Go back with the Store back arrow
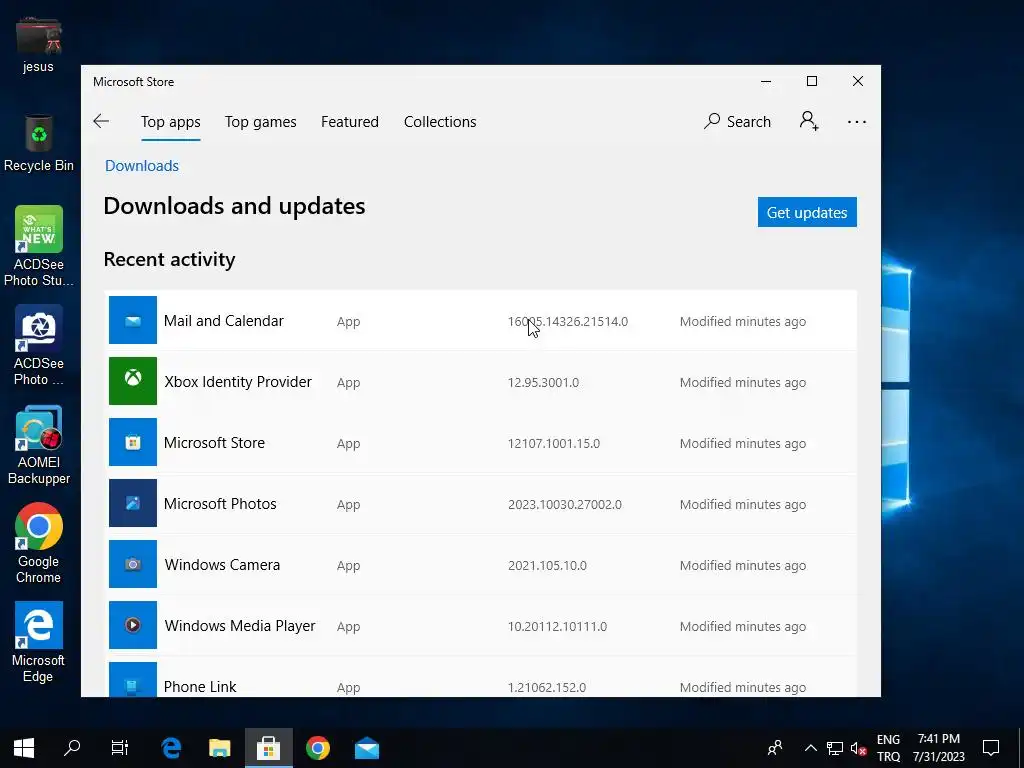Image resolution: width=1024 pixels, height=768 pixels. pos(101,121)
